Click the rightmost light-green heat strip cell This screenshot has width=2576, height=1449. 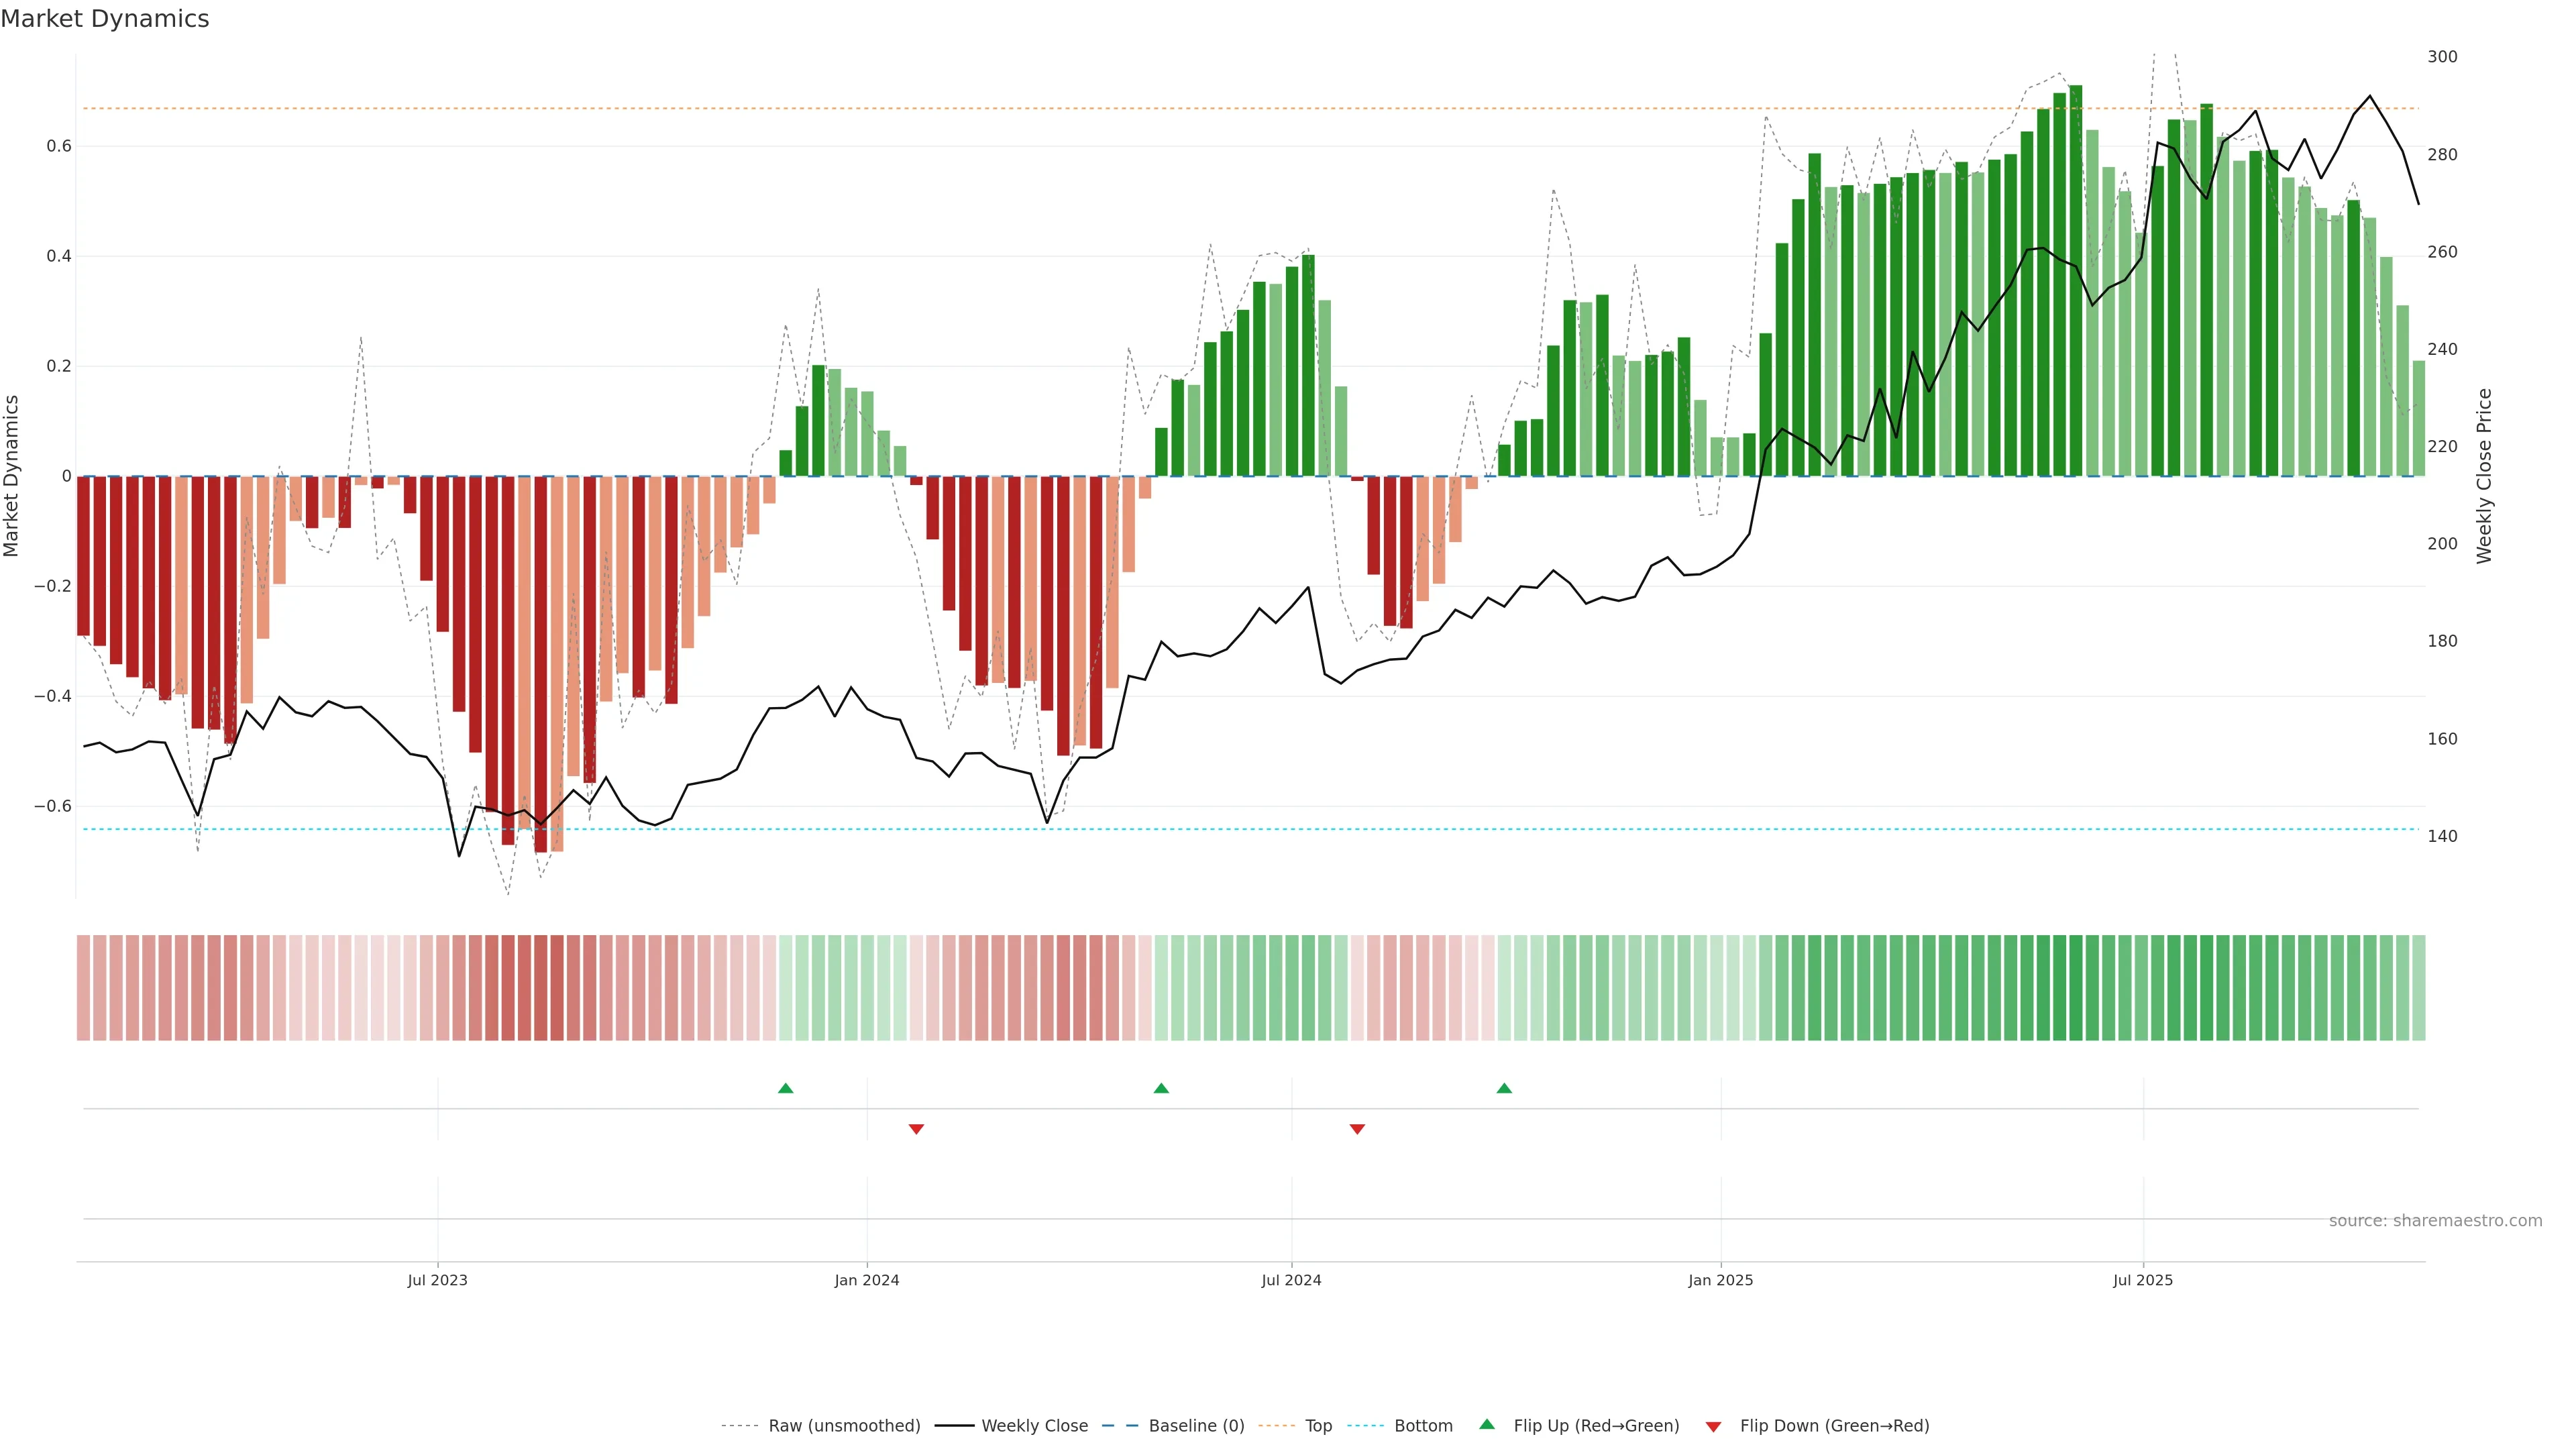2418,988
